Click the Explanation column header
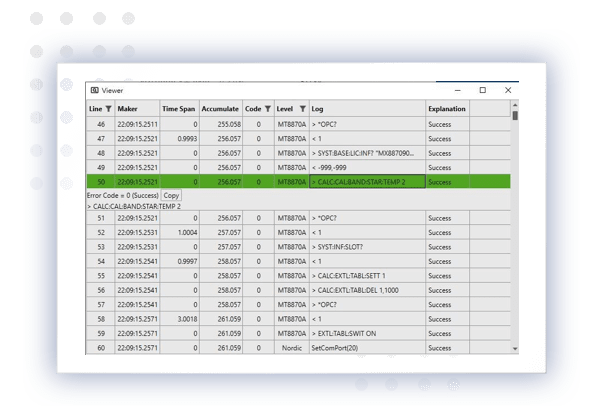 446,108
